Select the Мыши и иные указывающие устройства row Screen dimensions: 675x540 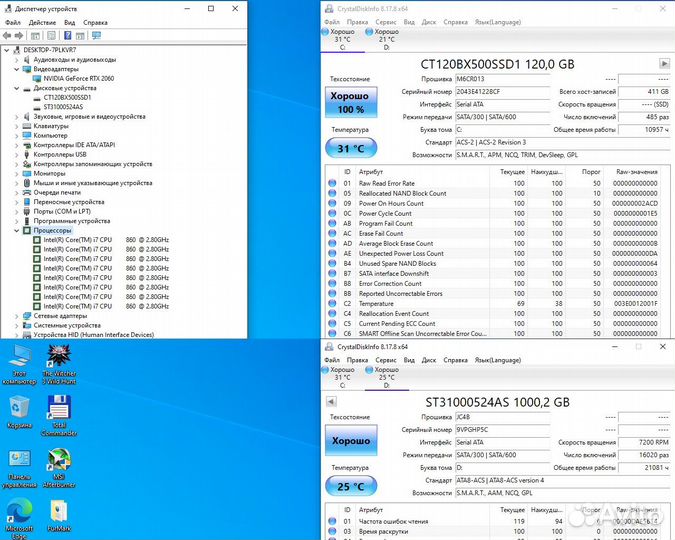pyautogui.click(x=93, y=183)
